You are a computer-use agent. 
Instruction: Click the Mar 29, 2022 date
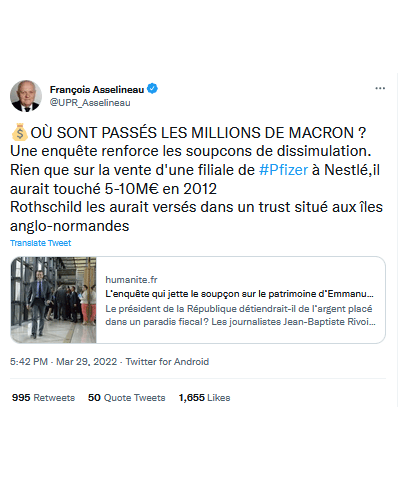tap(87, 362)
